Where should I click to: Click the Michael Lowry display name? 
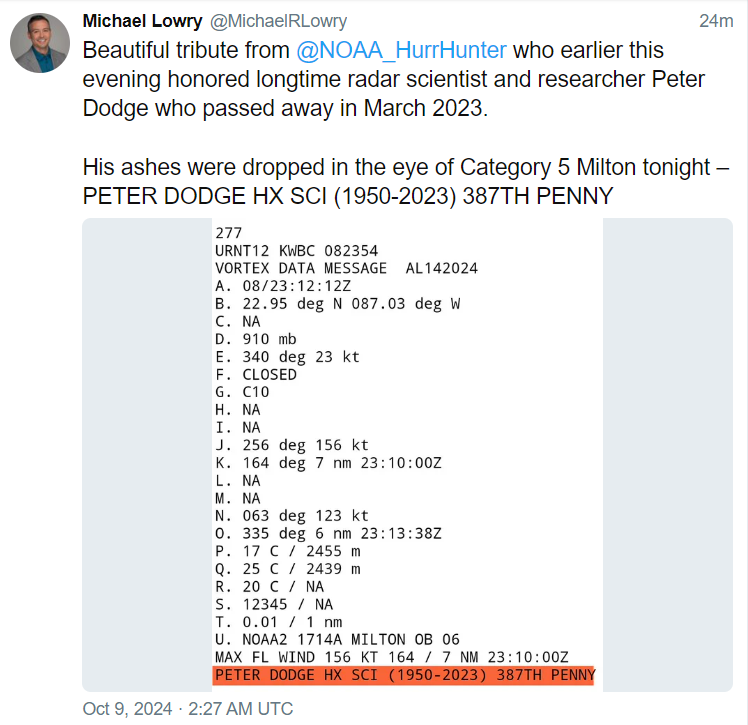pos(142,21)
